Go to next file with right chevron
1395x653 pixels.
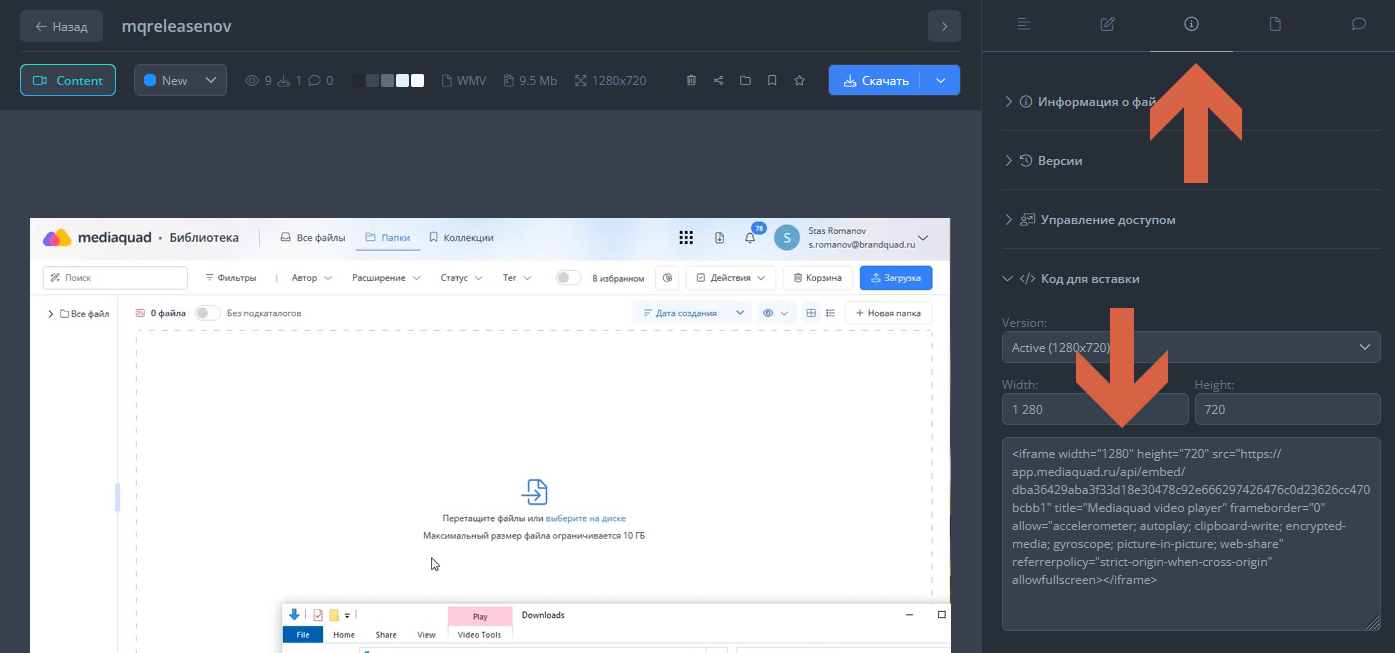pos(944,27)
